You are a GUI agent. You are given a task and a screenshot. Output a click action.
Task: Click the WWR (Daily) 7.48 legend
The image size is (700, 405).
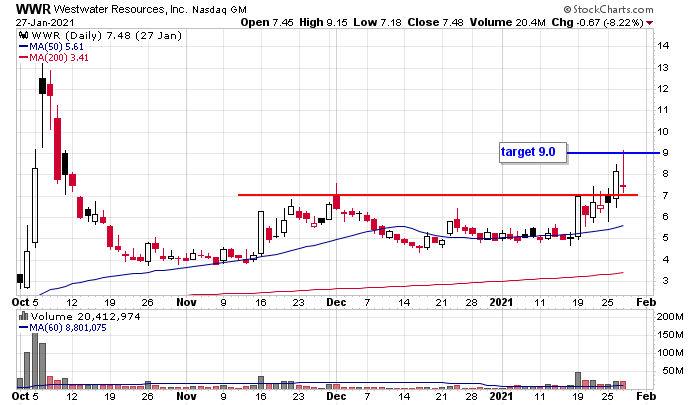(106, 36)
